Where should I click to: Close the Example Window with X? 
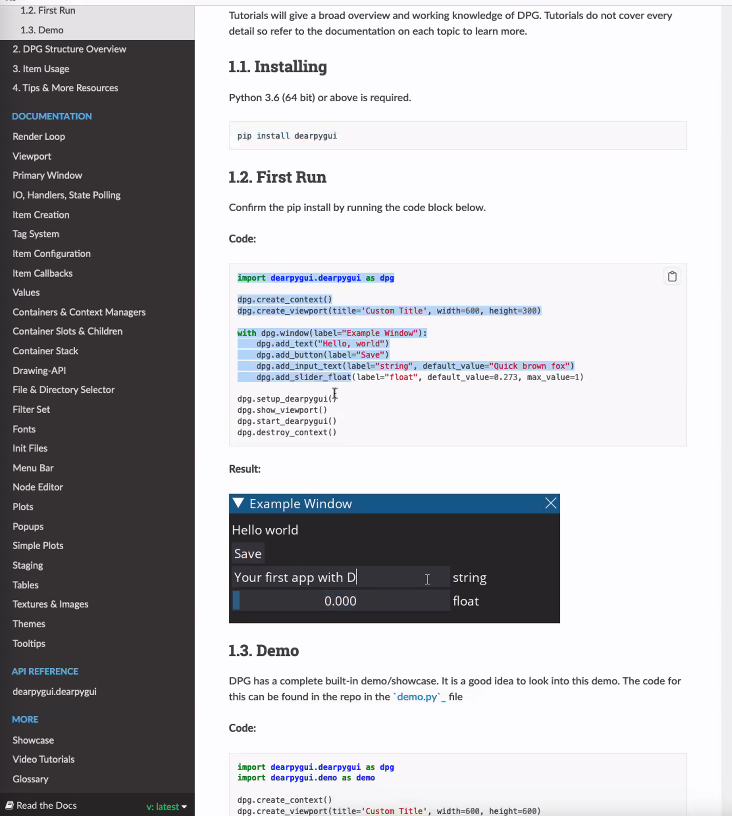coord(550,503)
